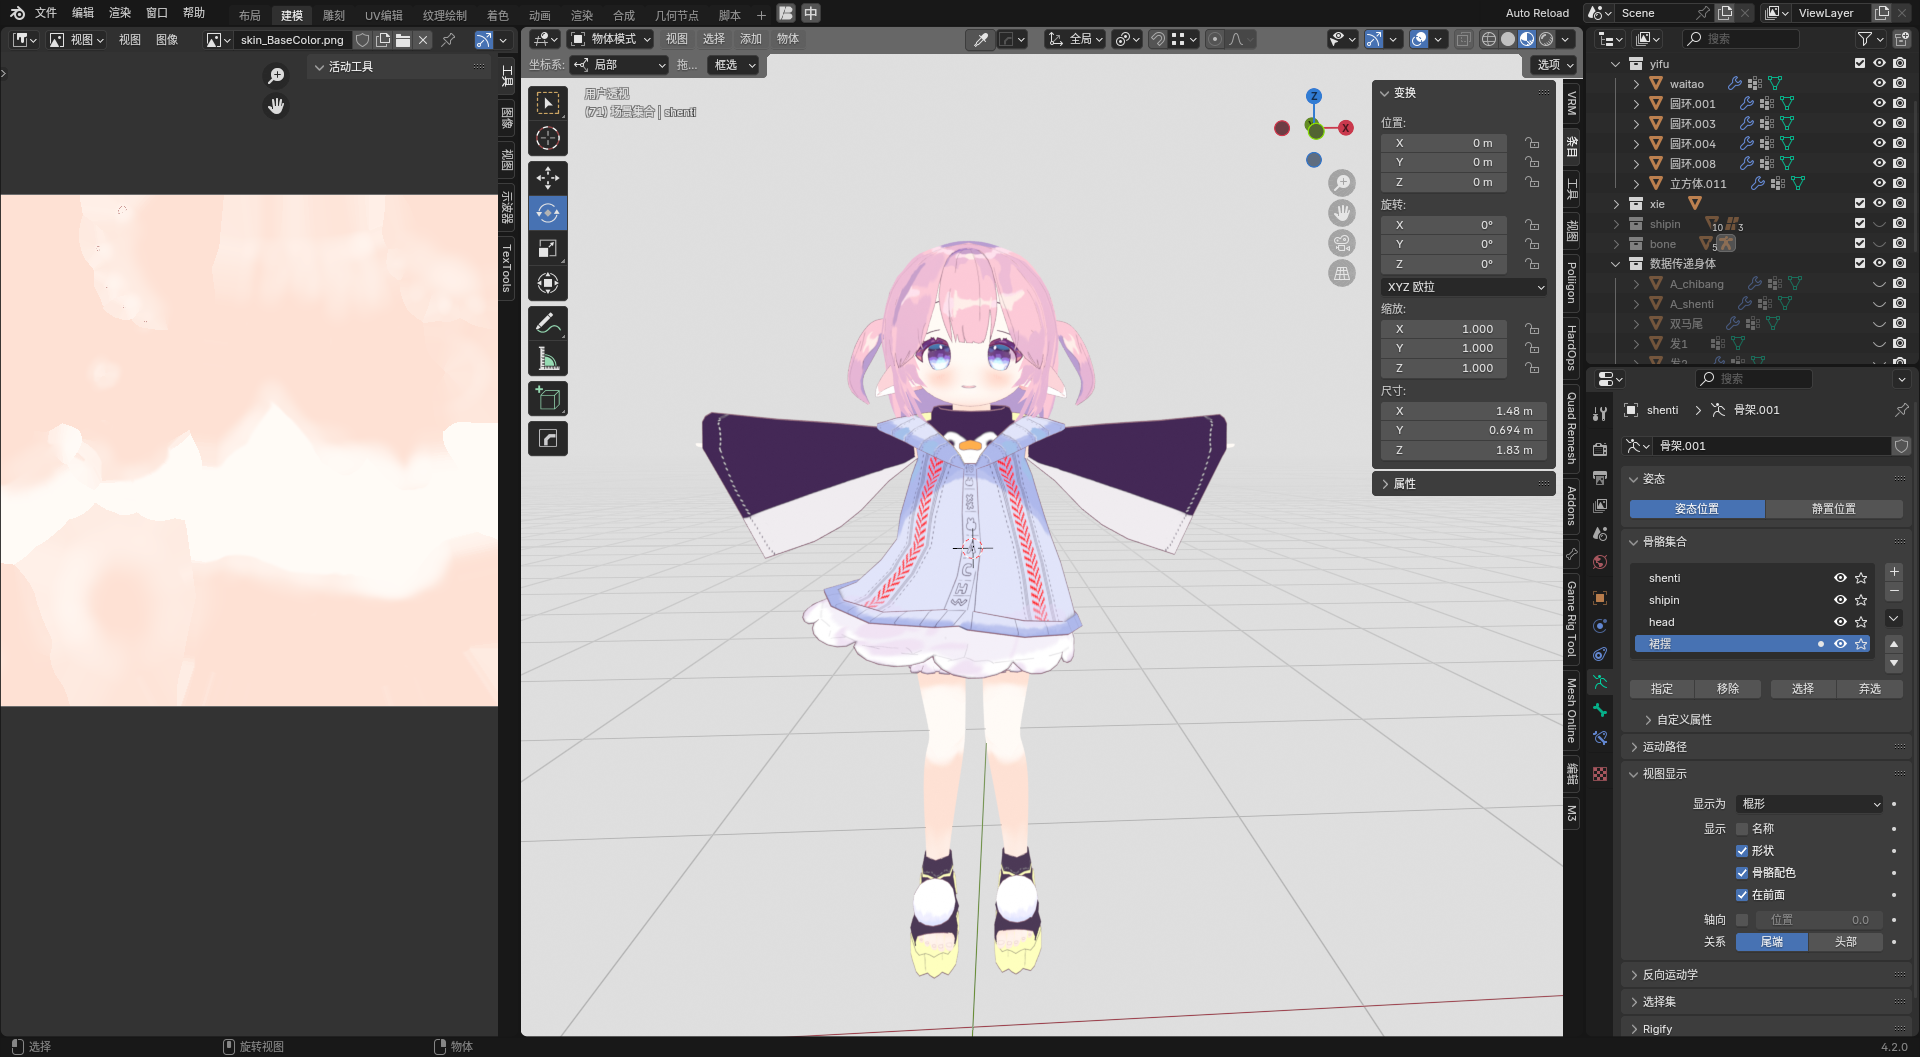Switch to the UV编辑 workspace tab
The height and width of the screenshot is (1057, 1920).
point(383,15)
